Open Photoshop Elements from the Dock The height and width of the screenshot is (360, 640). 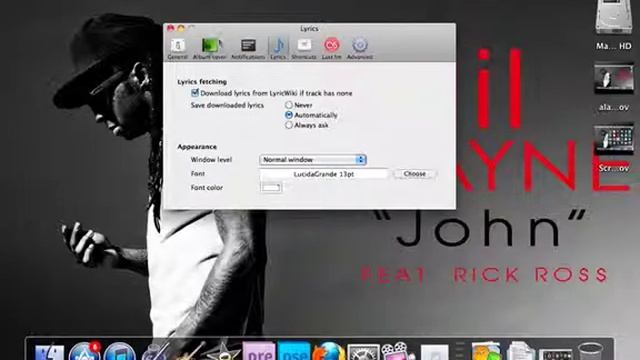[294, 352]
